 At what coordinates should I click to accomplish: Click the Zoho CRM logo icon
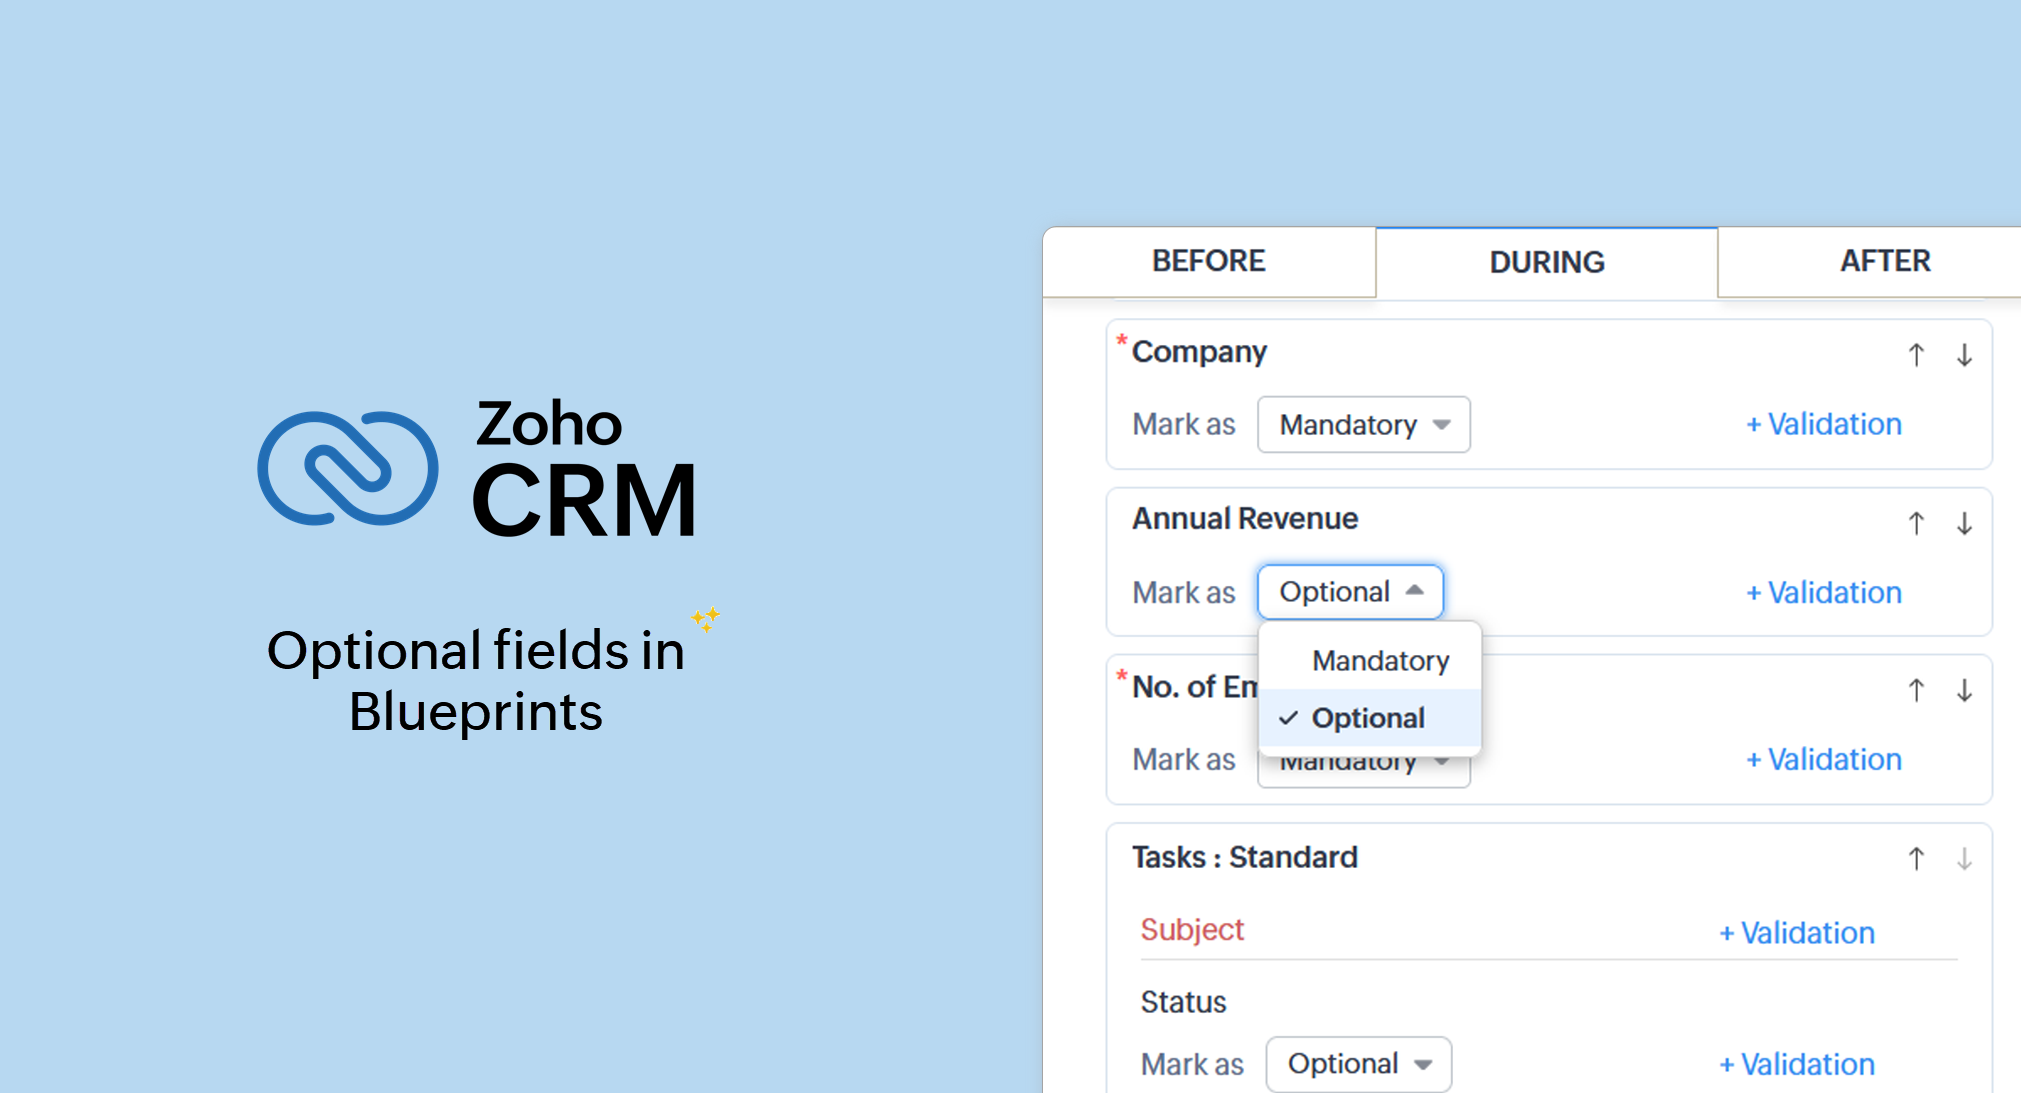coord(347,468)
